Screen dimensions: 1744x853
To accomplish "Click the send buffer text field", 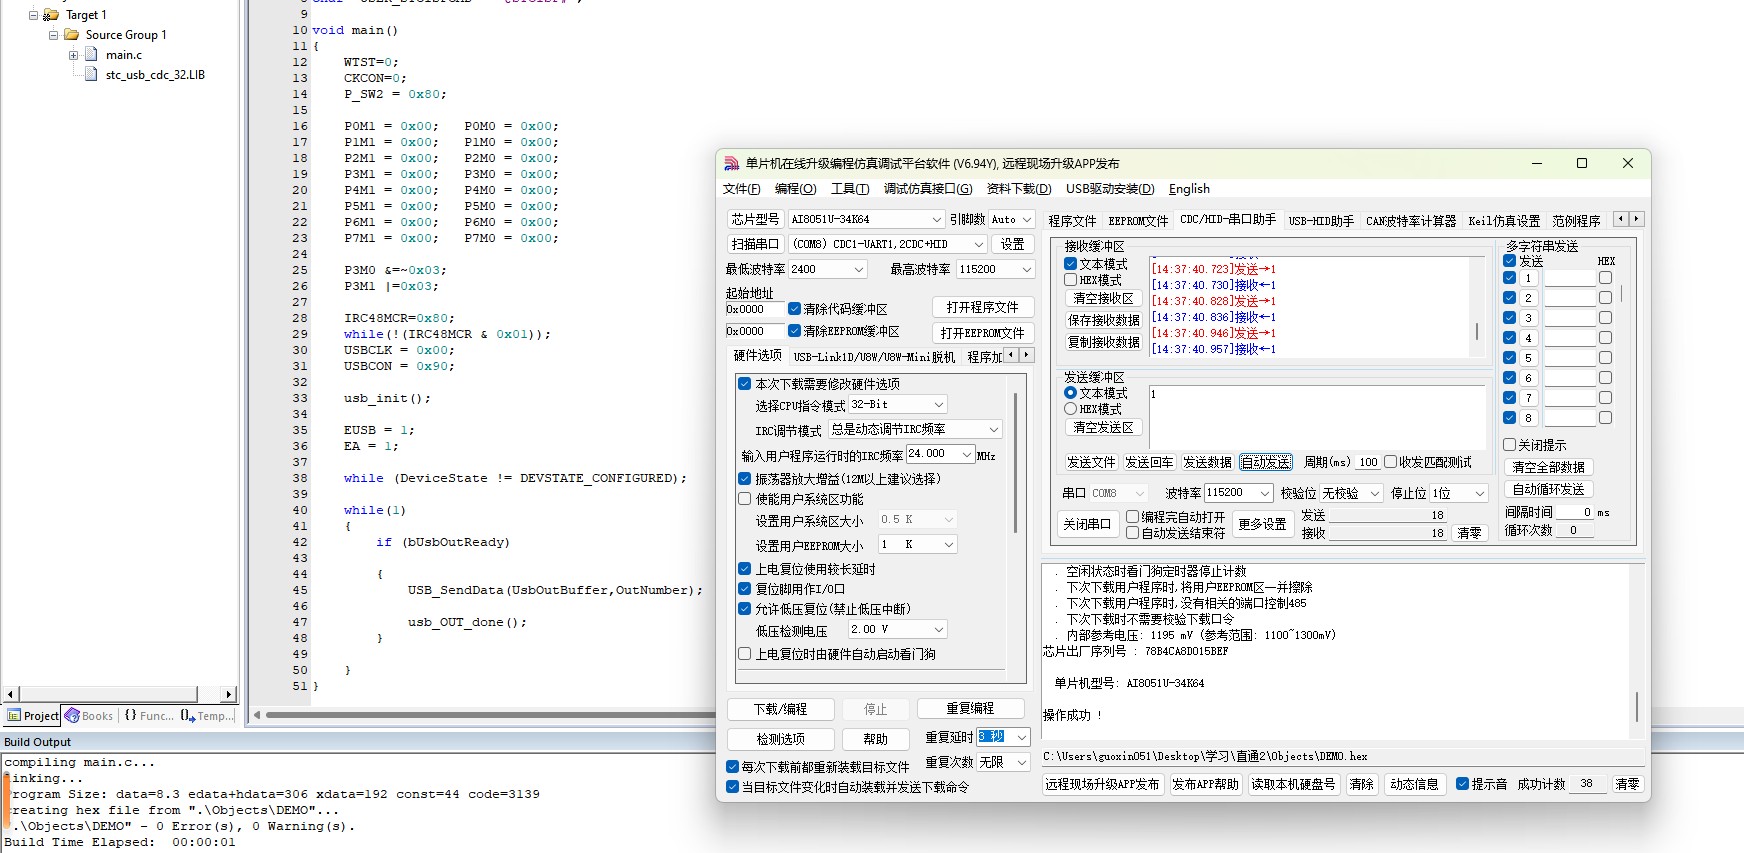I will point(1316,416).
